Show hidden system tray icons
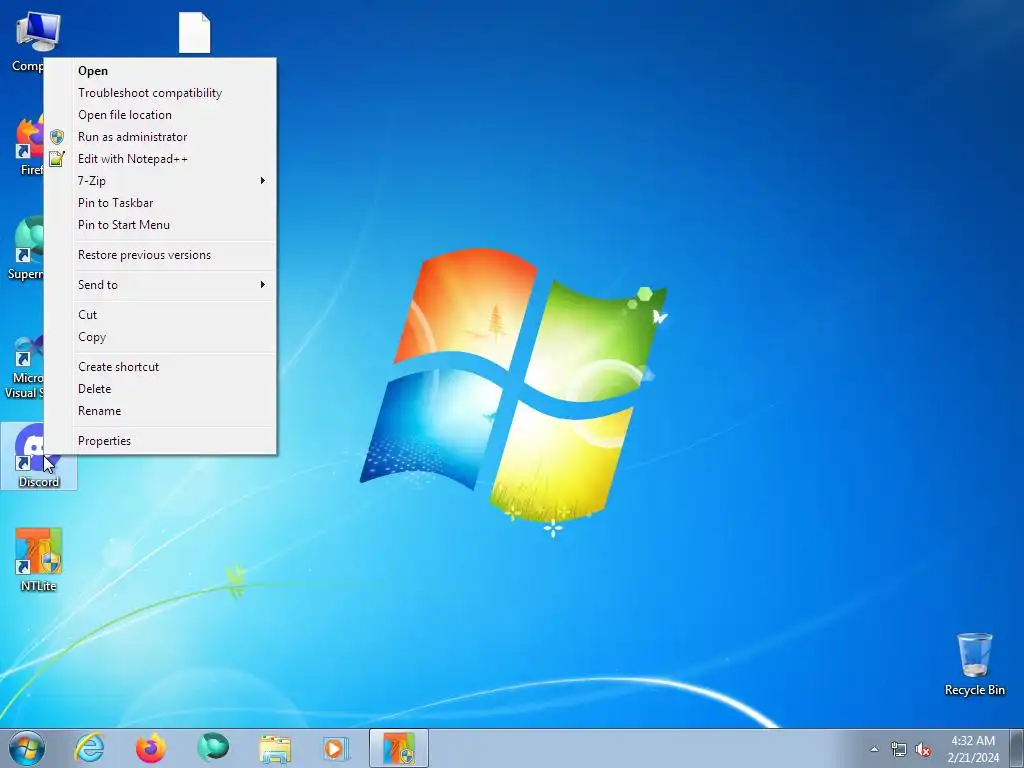Image resolution: width=1024 pixels, height=768 pixels. pyautogui.click(x=874, y=749)
